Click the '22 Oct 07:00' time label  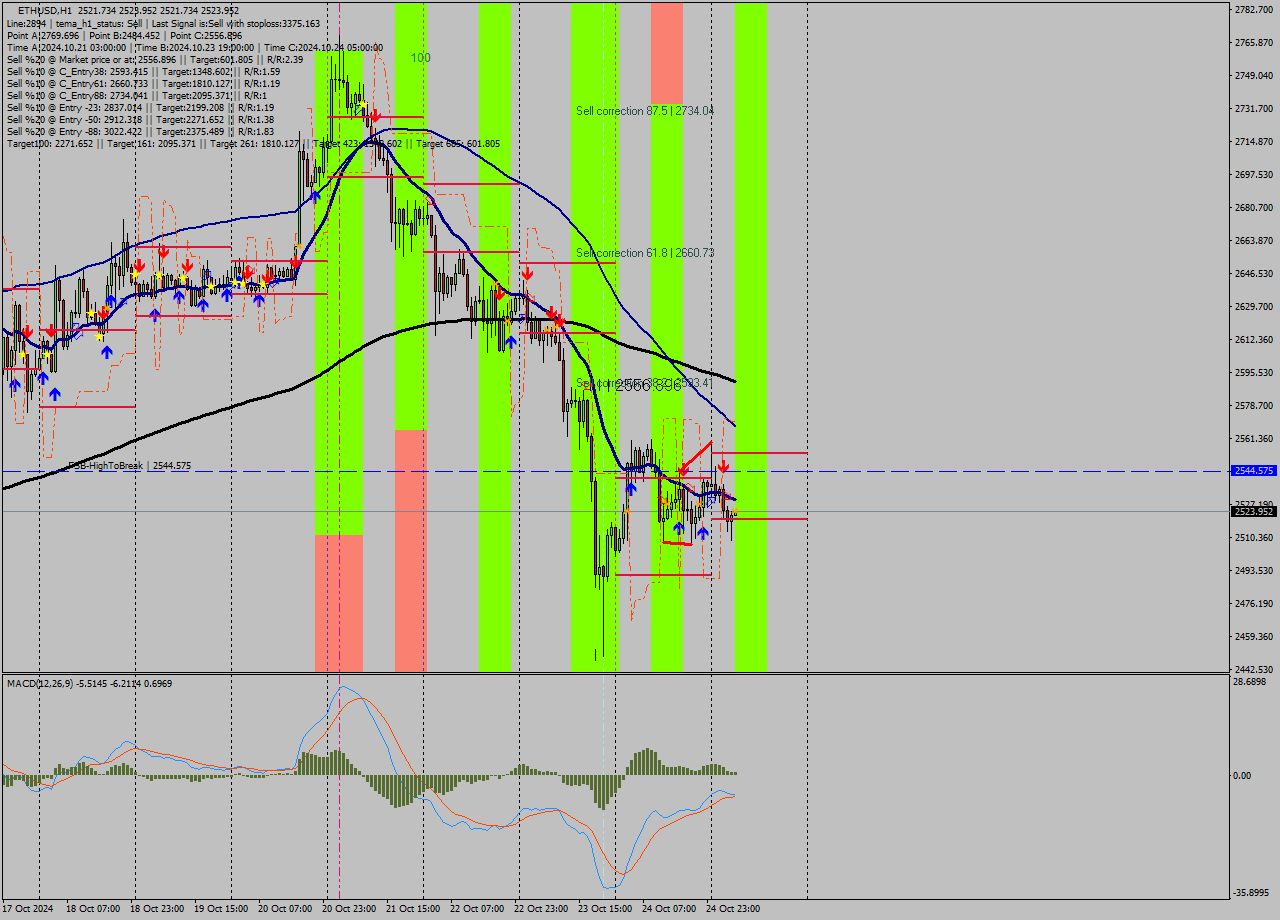(x=479, y=909)
